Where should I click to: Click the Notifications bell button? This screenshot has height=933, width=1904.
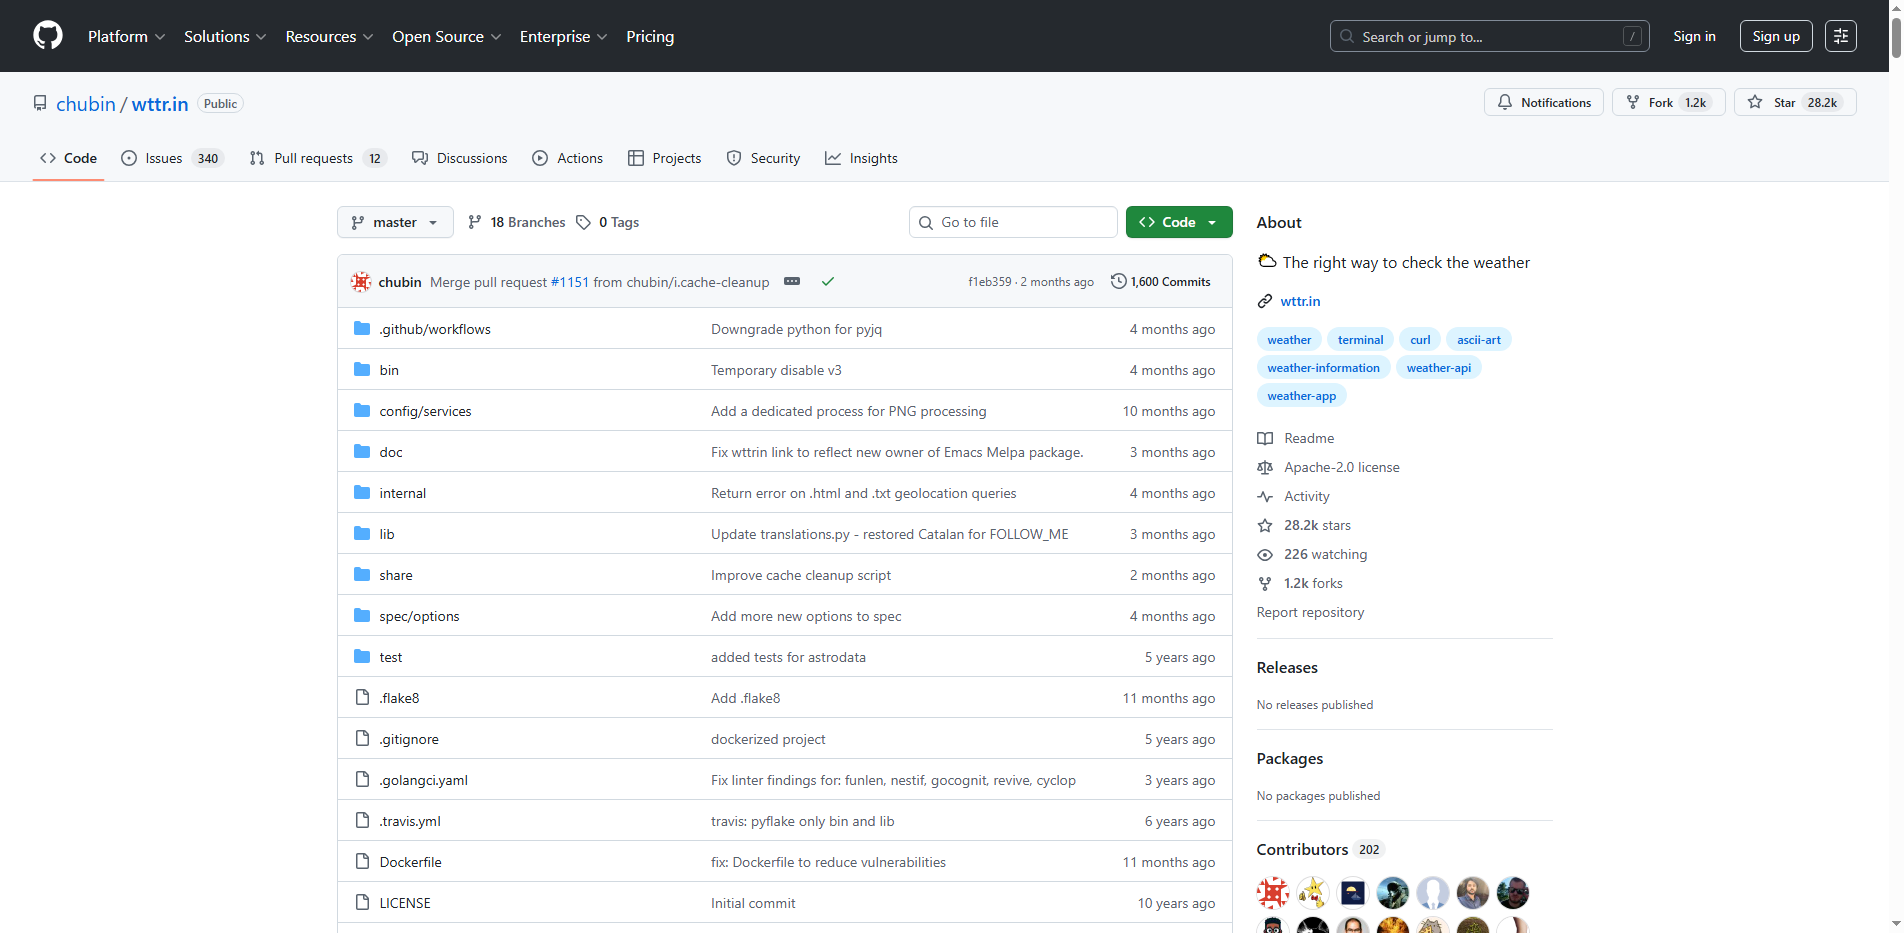click(x=1544, y=102)
